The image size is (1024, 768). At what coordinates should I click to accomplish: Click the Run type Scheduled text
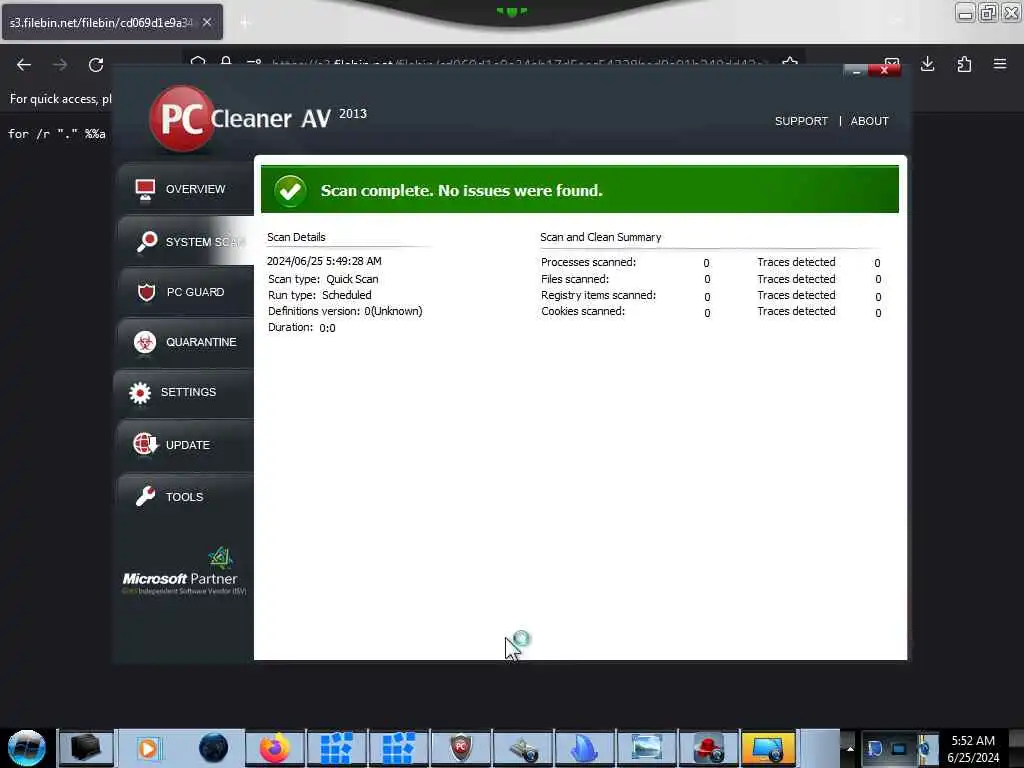click(319, 295)
